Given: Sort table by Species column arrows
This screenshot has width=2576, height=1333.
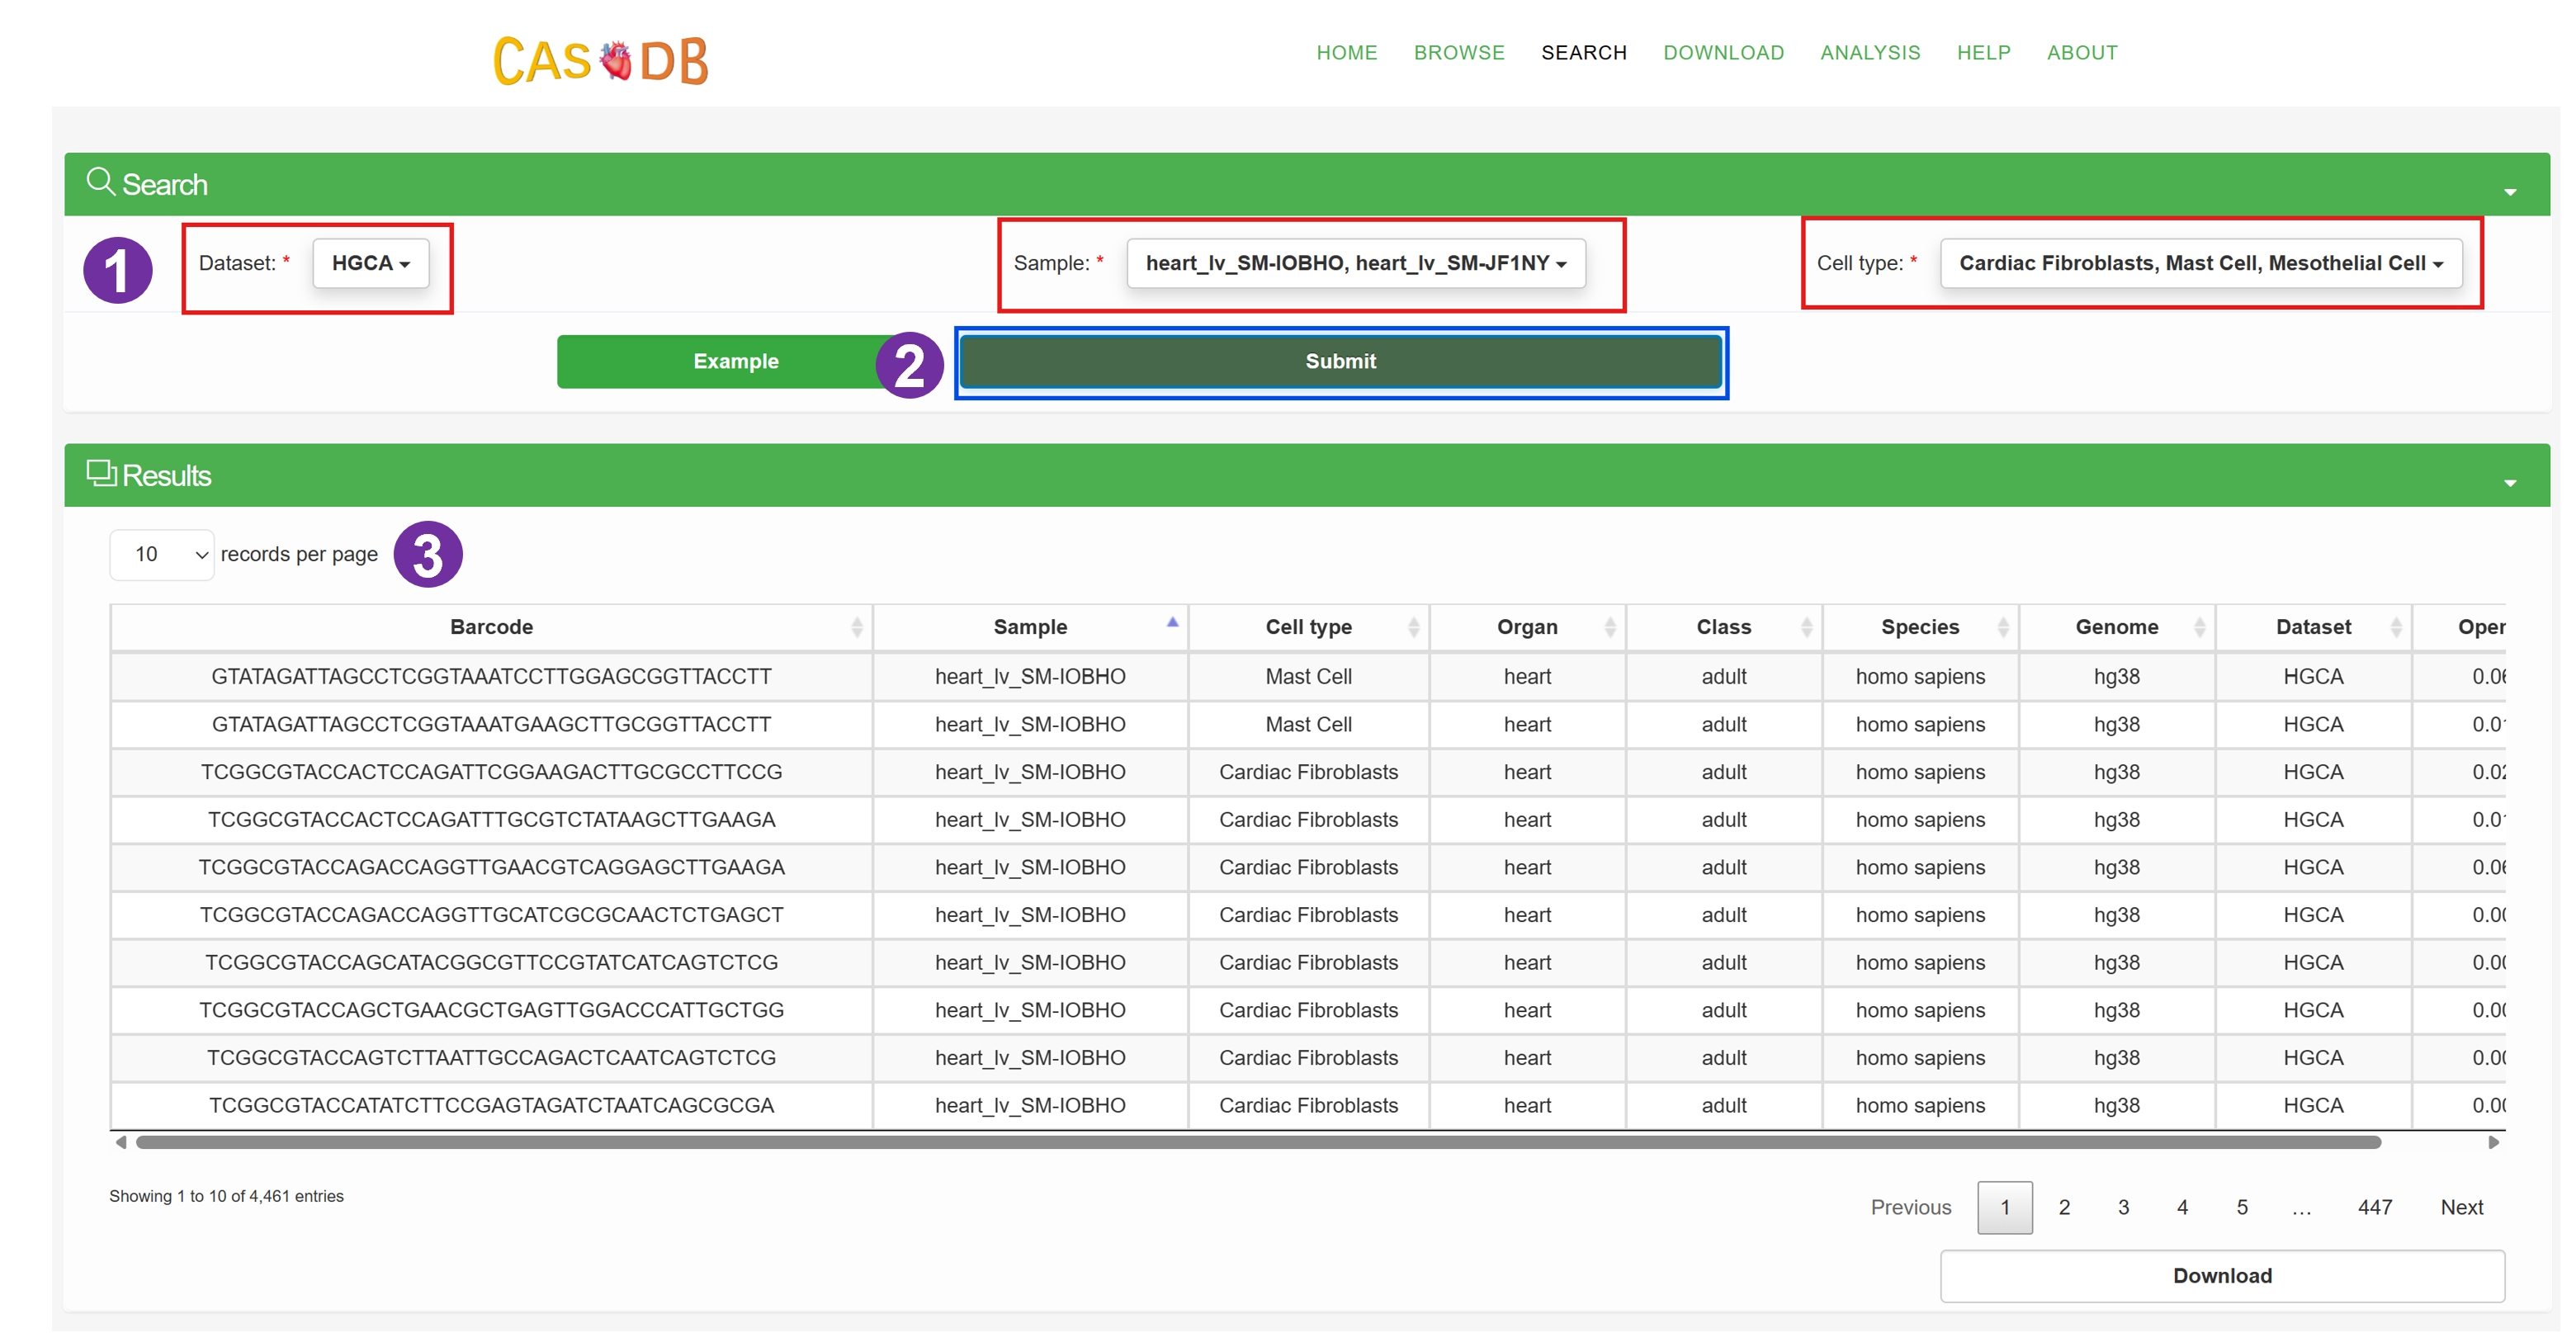Looking at the screenshot, I should click(2002, 627).
